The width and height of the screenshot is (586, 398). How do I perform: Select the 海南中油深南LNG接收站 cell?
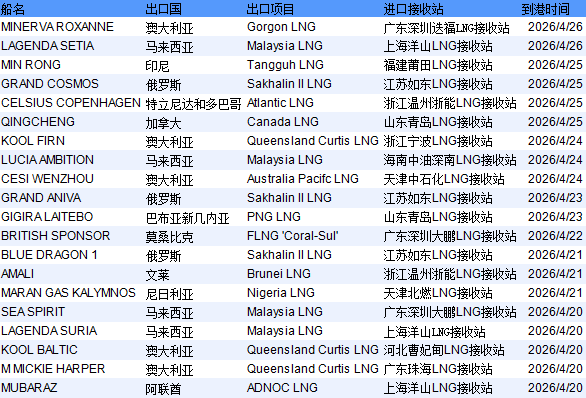(450, 161)
